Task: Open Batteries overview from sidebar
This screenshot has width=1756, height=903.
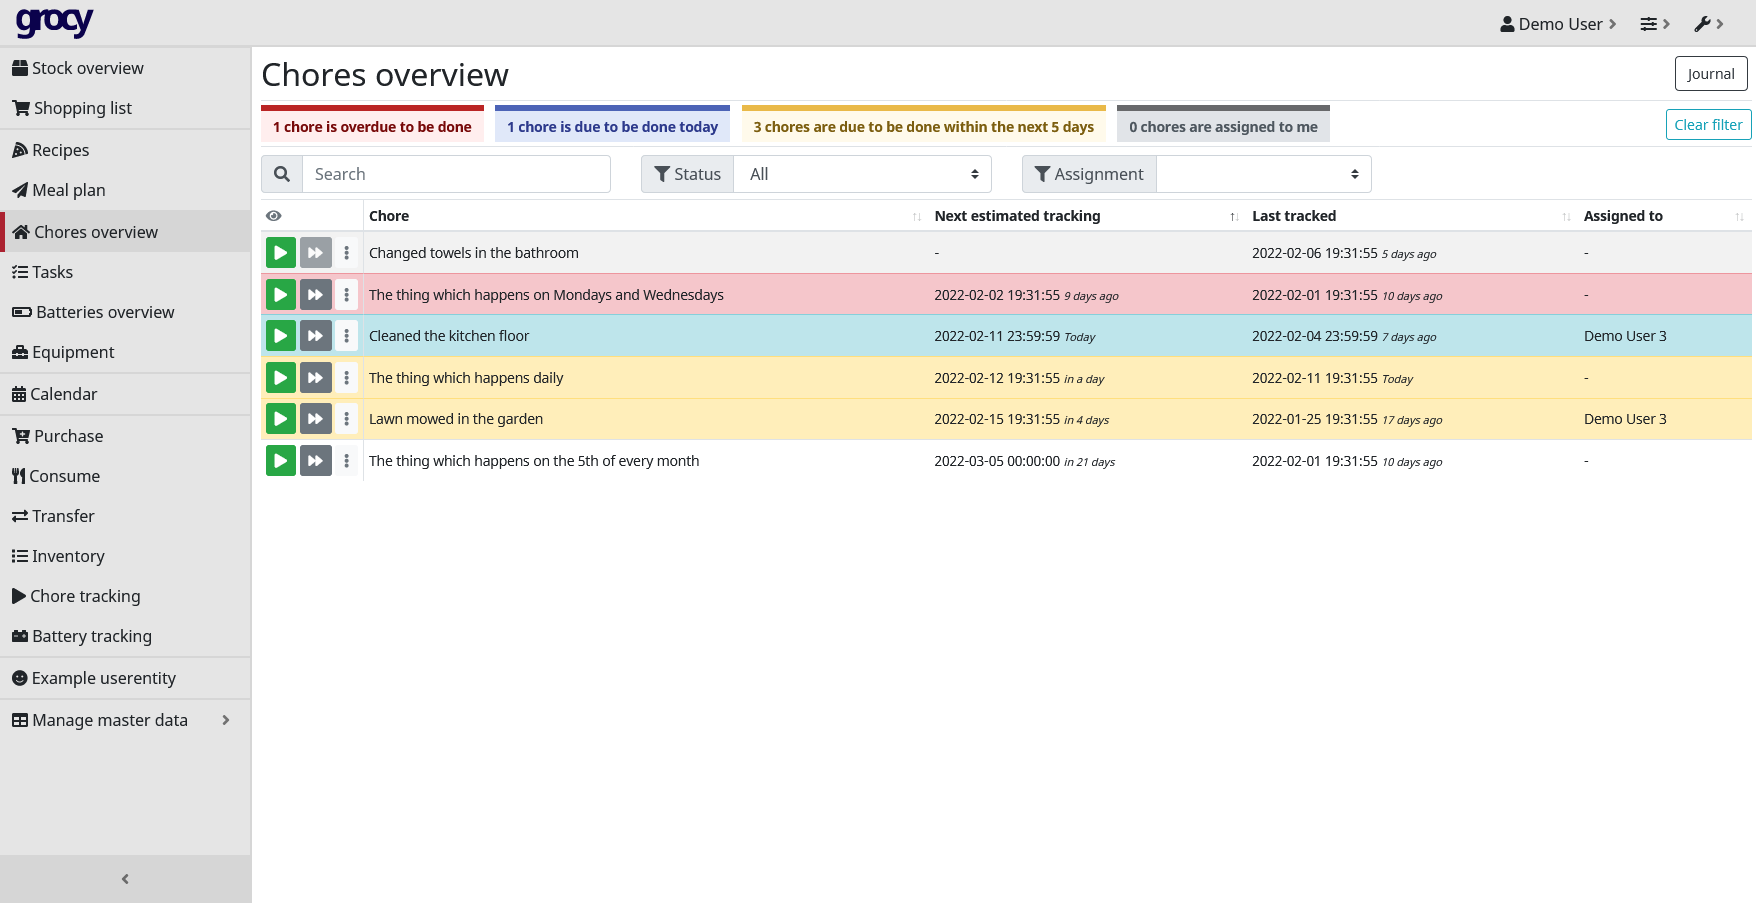Action: coord(105,312)
